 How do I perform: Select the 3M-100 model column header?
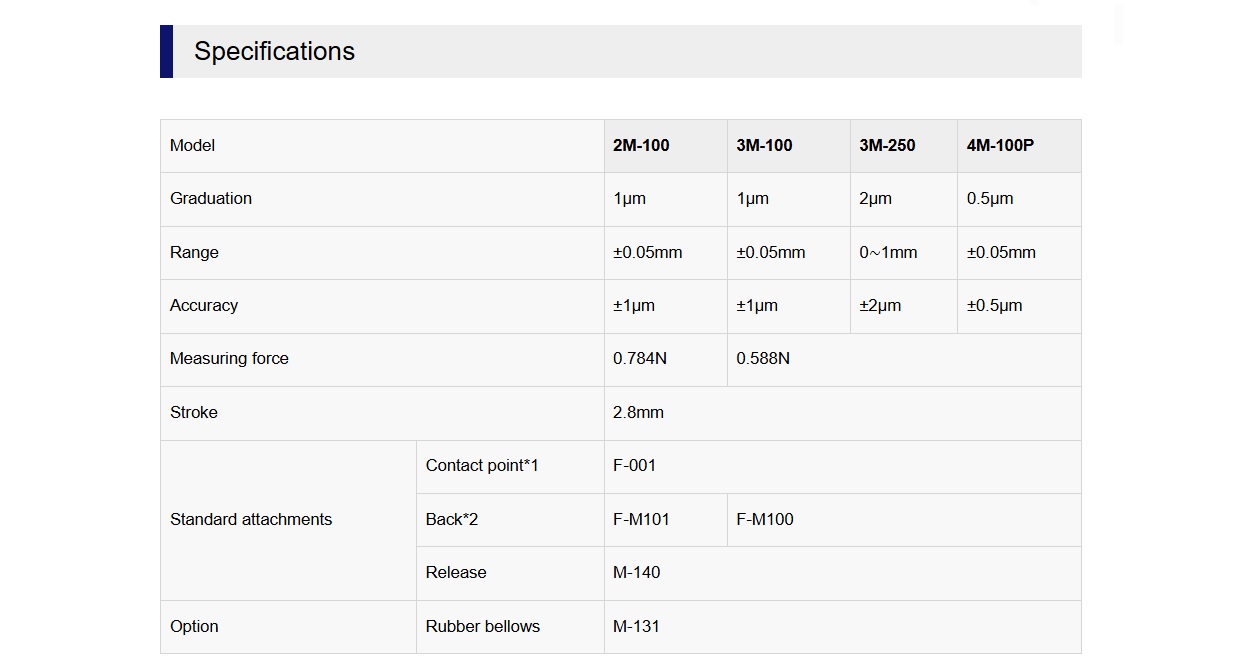[789, 146]
